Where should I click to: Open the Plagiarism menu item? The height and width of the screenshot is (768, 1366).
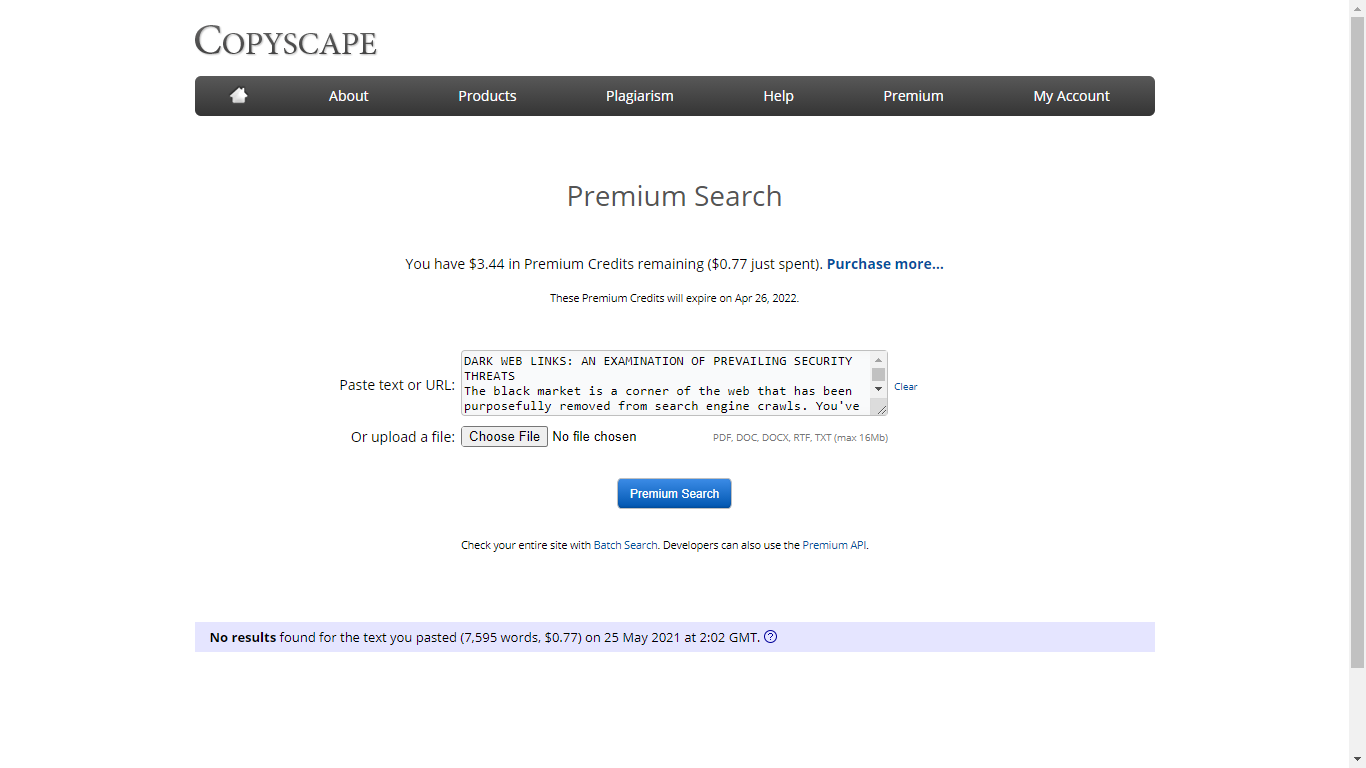pyautogui.click(x=639, y=96)
